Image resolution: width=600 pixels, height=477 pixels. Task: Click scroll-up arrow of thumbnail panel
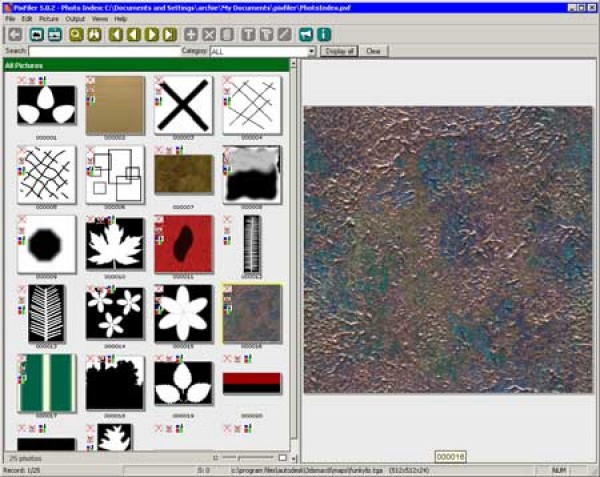[294, 63]
